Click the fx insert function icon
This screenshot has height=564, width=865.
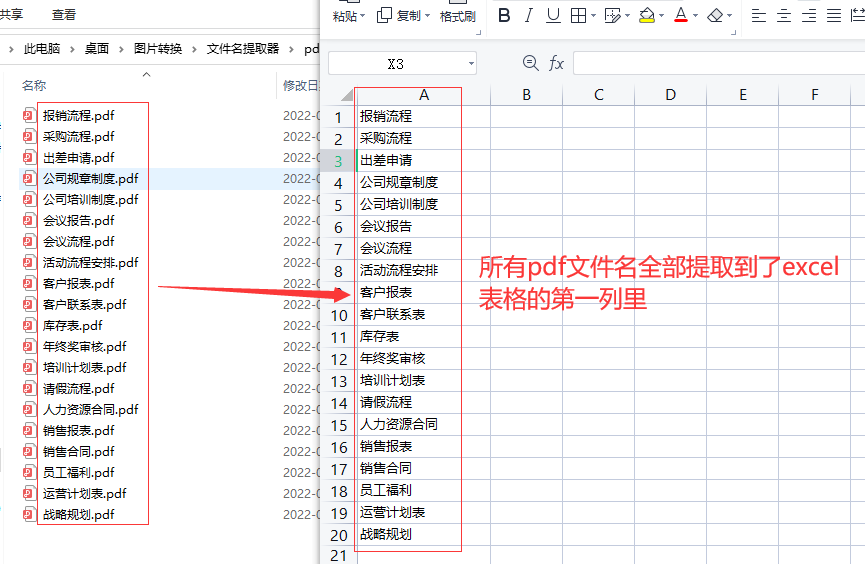click(x=556, y=63)
